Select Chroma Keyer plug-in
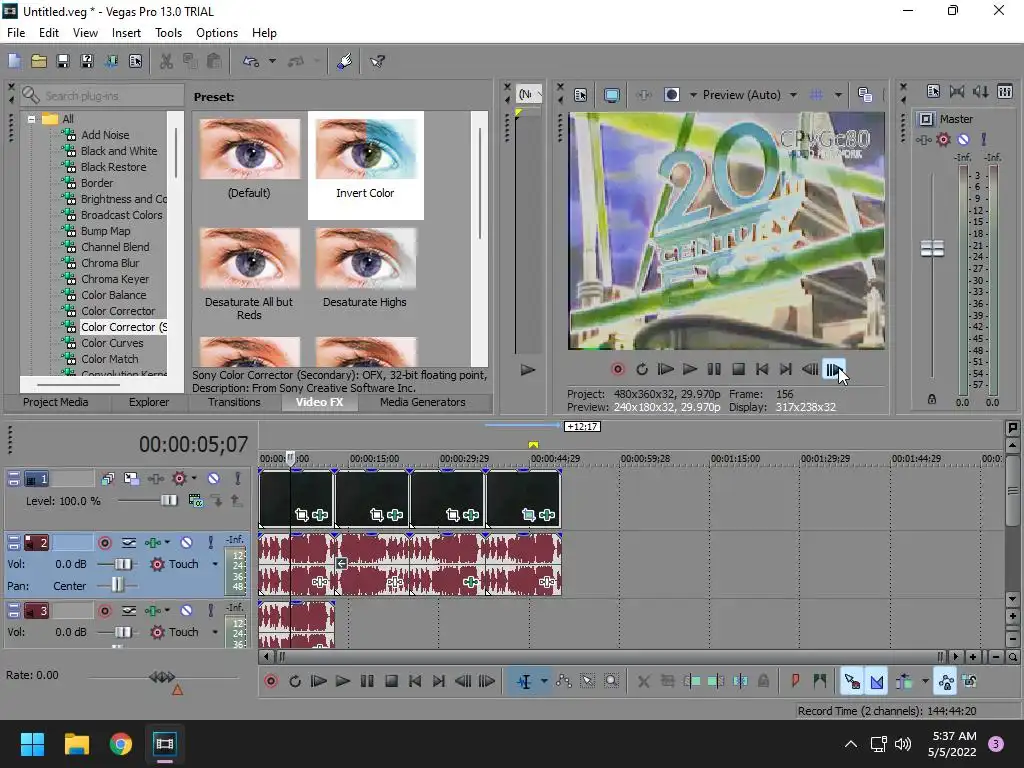The width and height of the screenshot is (1024, 768). 114,279
